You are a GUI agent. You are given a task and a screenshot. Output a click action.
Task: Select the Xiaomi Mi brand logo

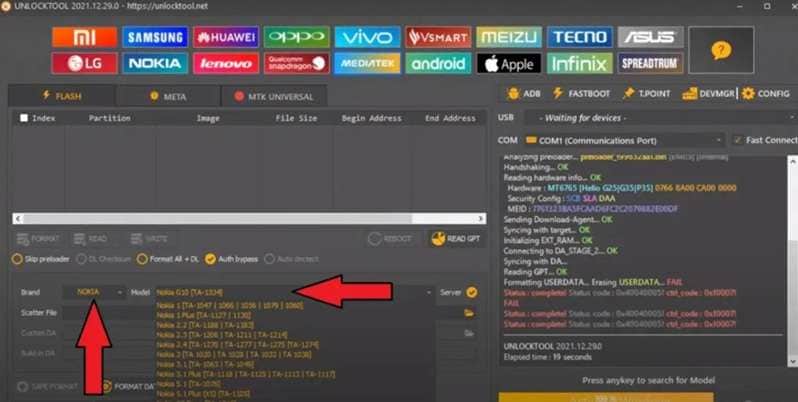[x=84, y=37]
